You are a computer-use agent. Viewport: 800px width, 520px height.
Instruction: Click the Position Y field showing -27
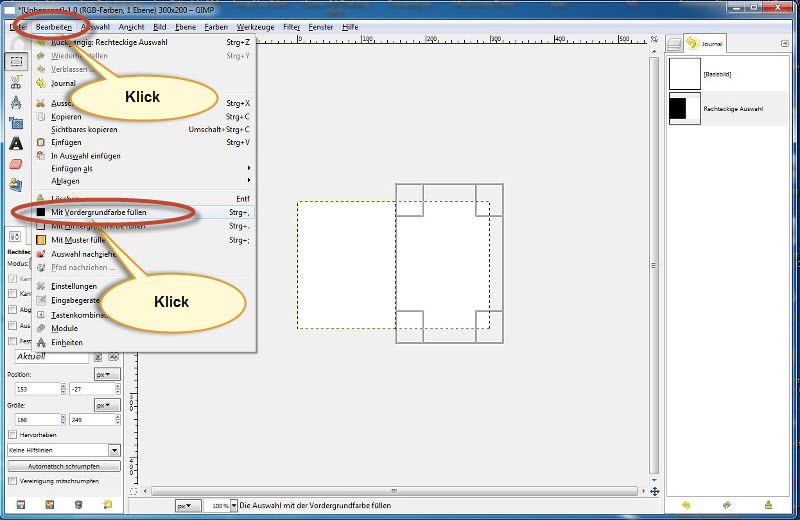tap(92, 389)
